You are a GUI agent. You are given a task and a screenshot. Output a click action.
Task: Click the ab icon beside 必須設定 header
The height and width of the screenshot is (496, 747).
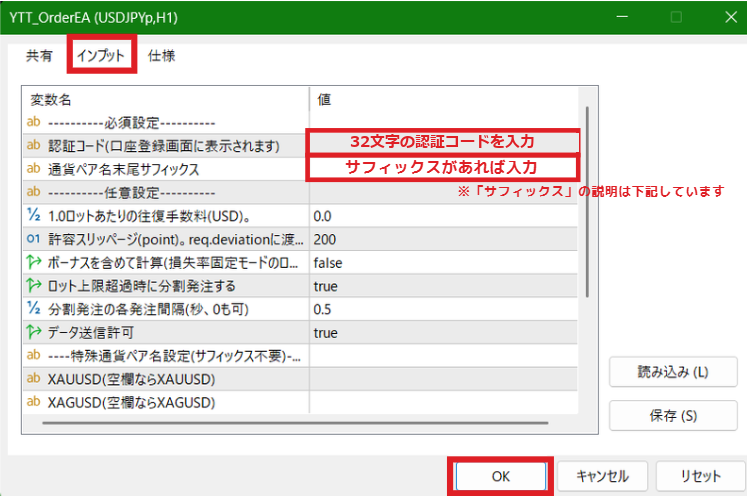pos(33,122)
